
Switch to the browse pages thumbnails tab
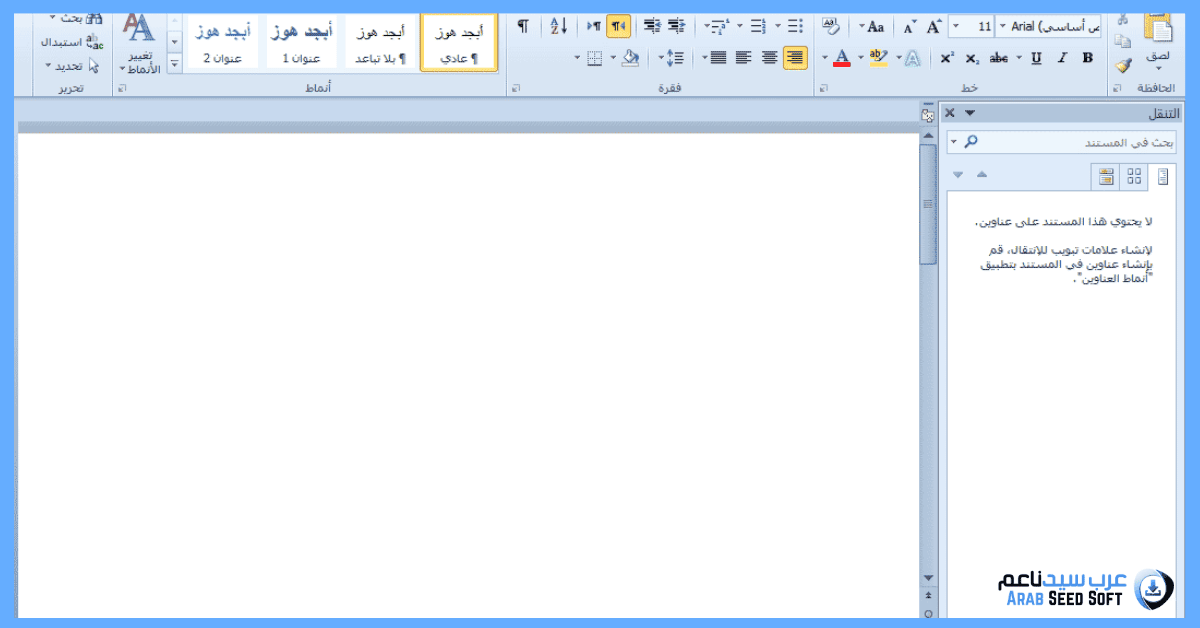[x=1134, y=177]
